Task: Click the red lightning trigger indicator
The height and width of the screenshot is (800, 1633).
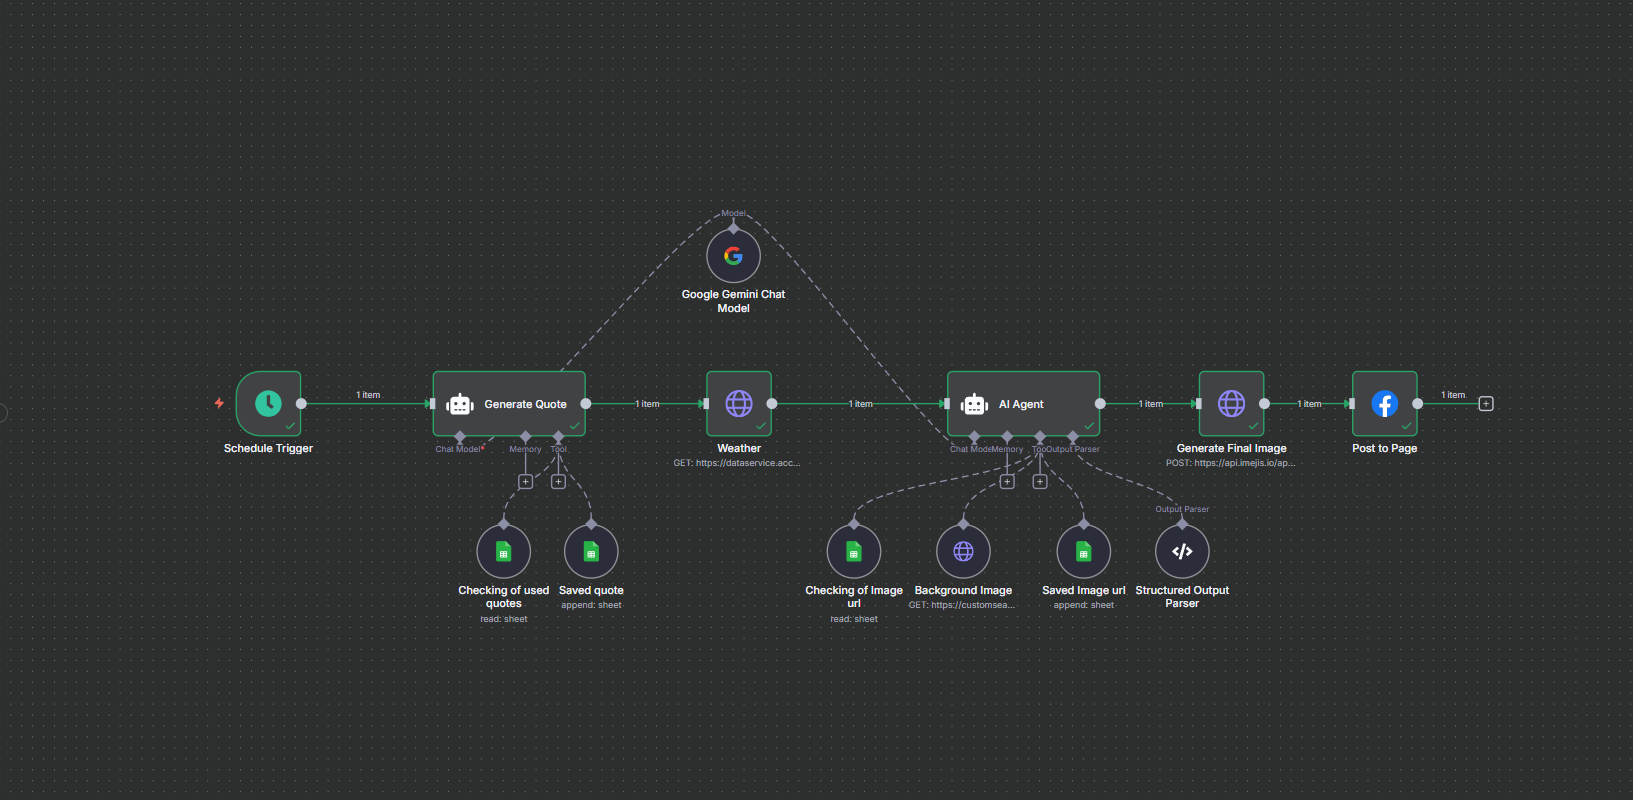Action: pos(219,403)
